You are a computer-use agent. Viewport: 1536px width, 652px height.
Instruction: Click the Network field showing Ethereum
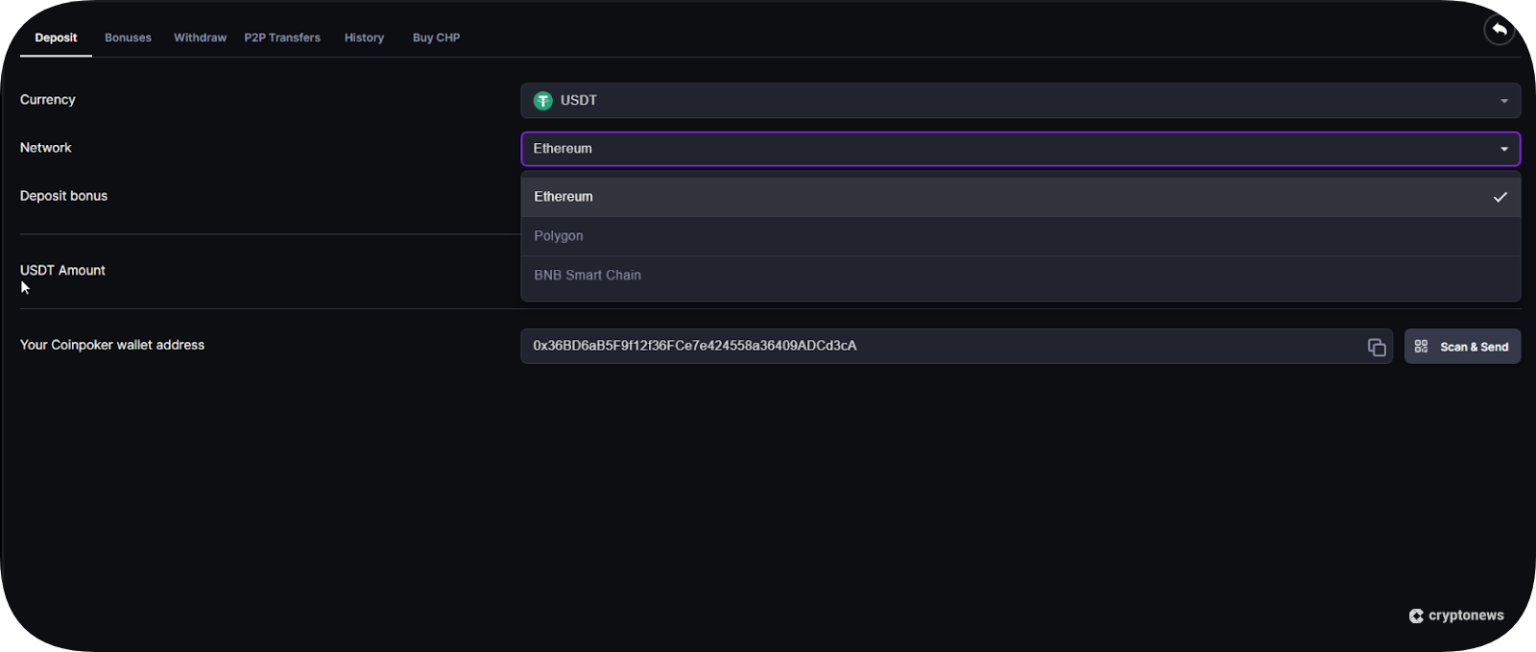click(1000, 149)
